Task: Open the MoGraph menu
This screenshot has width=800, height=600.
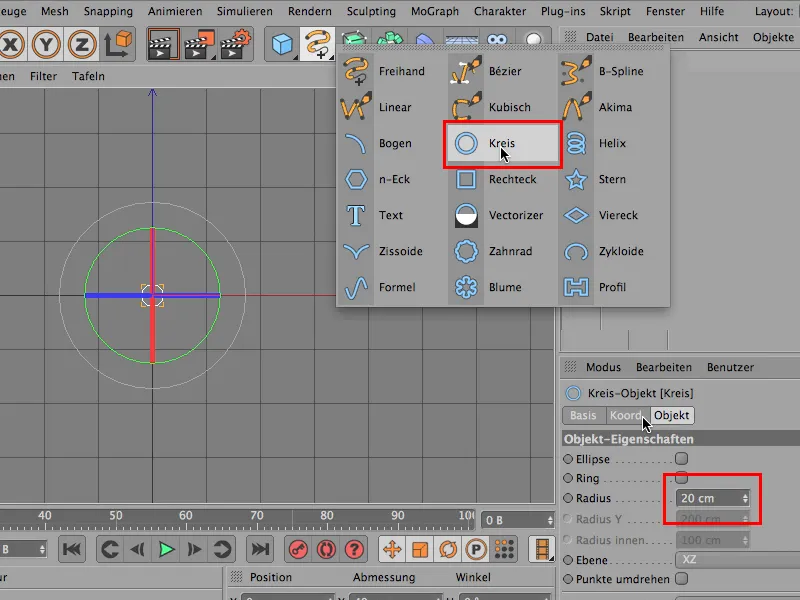Action: coord(435,11)
